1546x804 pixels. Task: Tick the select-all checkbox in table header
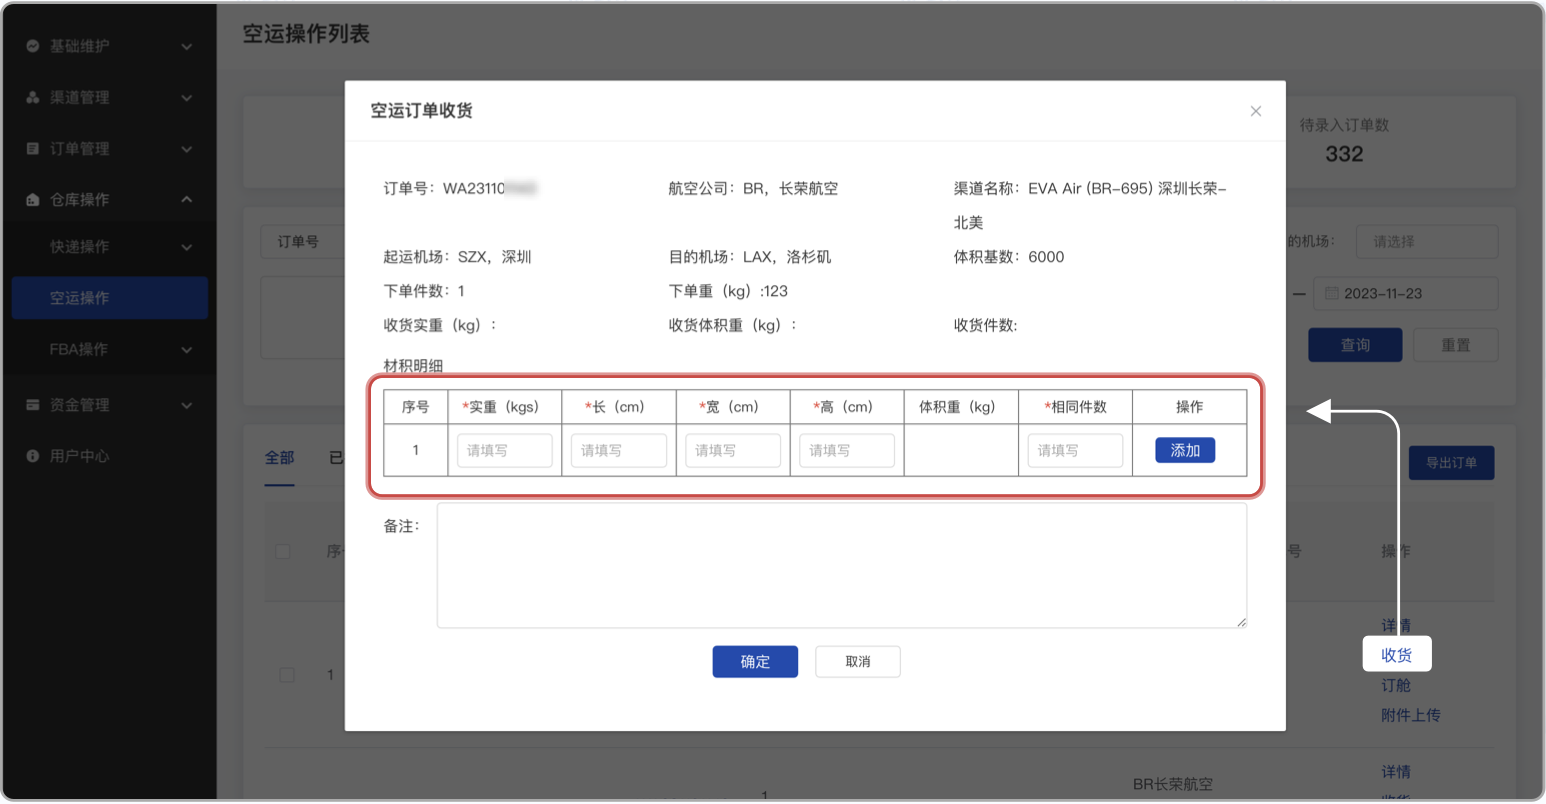(282, 551)
